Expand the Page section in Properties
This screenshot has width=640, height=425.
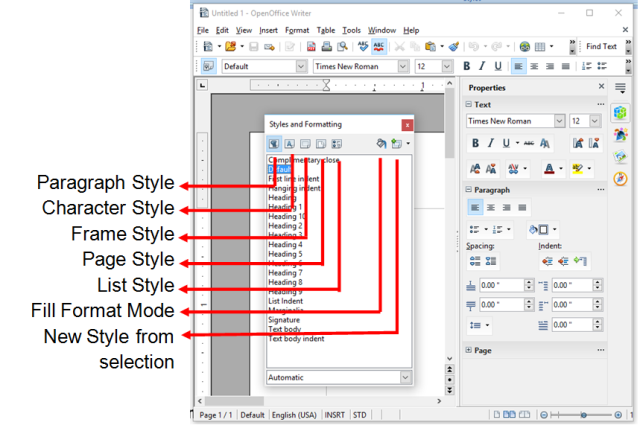(x=469, y=350)
